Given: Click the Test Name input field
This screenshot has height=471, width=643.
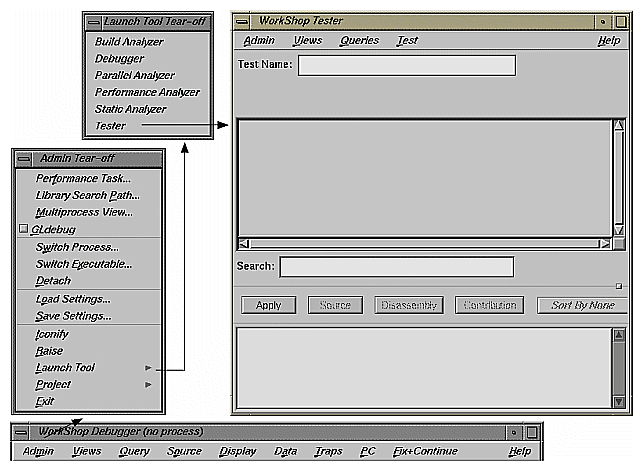Looking at the screenshot, I should (x=406, y=66).
